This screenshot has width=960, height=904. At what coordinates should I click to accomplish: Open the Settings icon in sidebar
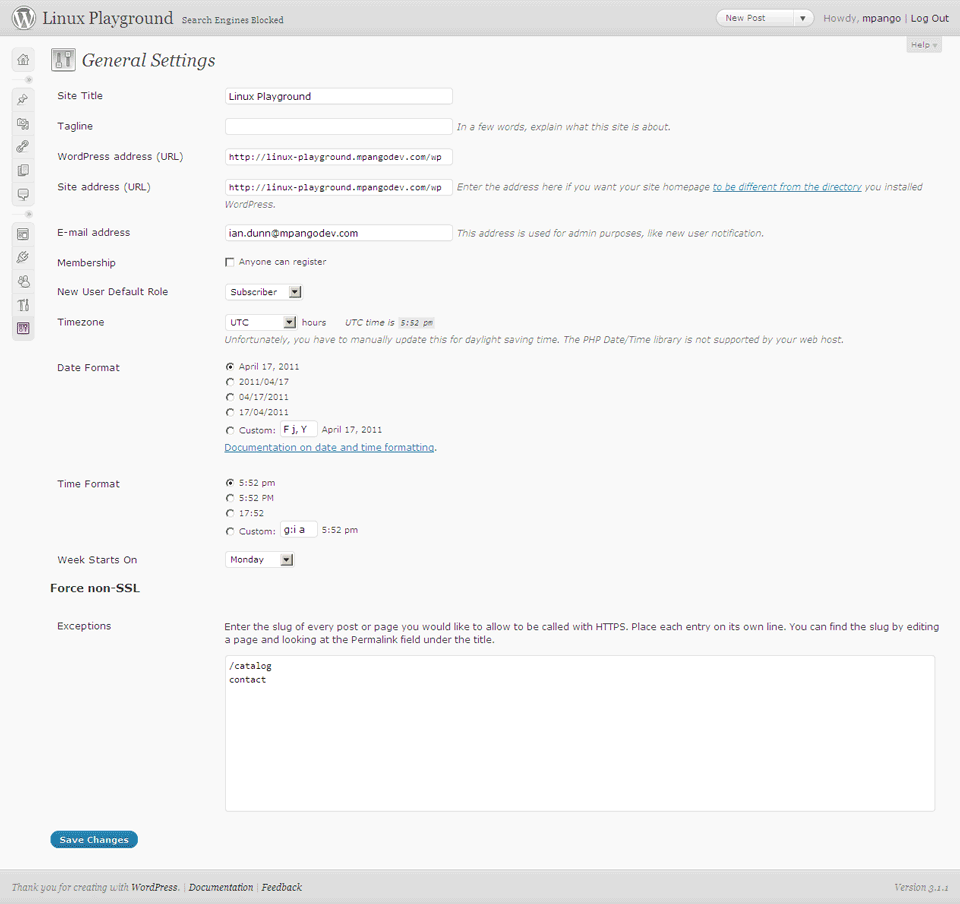23,328
